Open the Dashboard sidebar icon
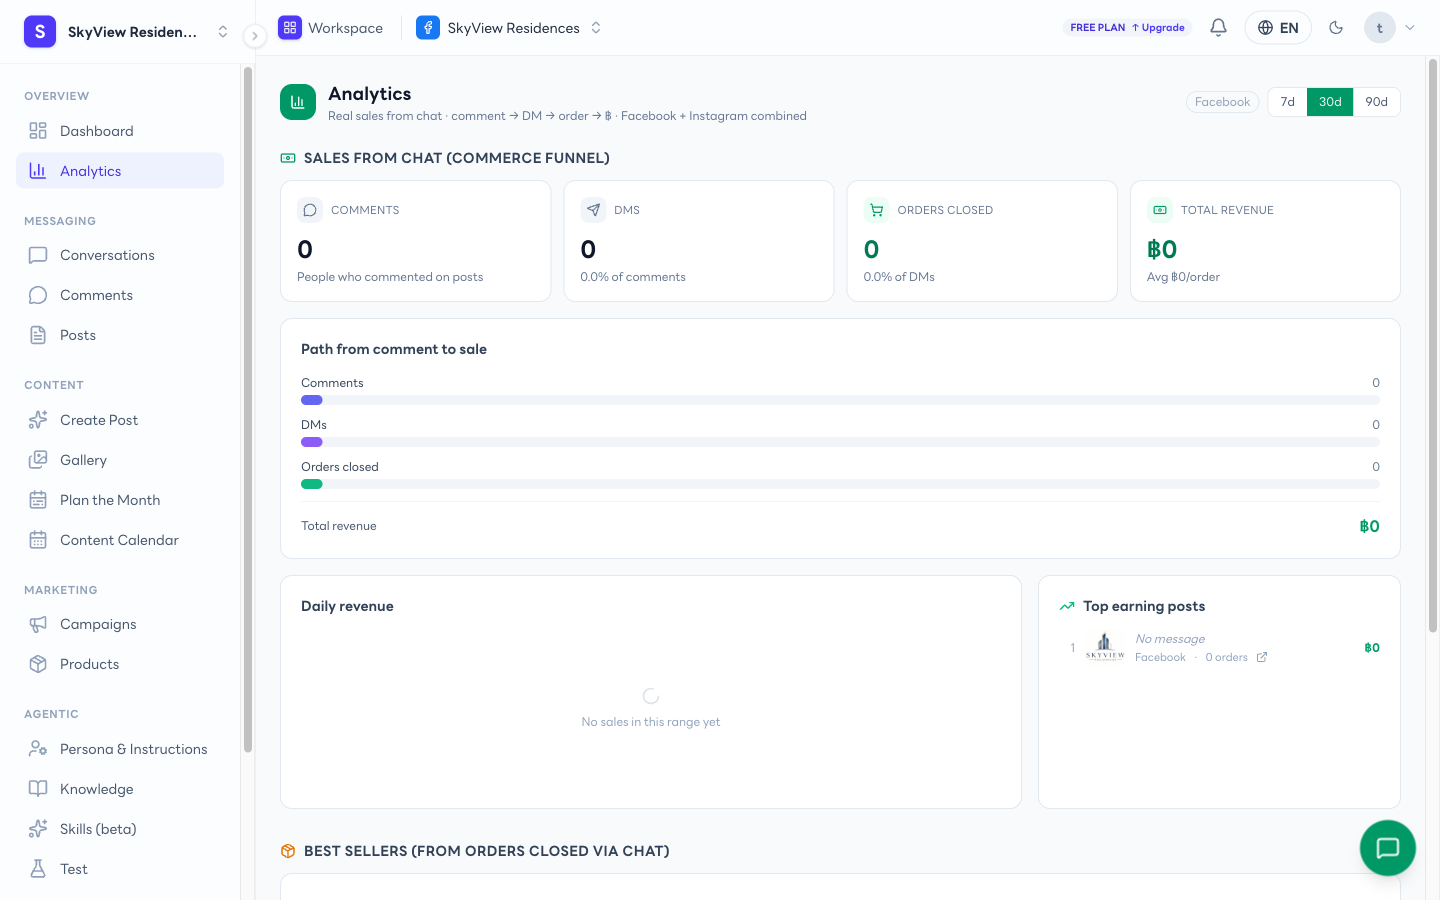 click(38, 131)
